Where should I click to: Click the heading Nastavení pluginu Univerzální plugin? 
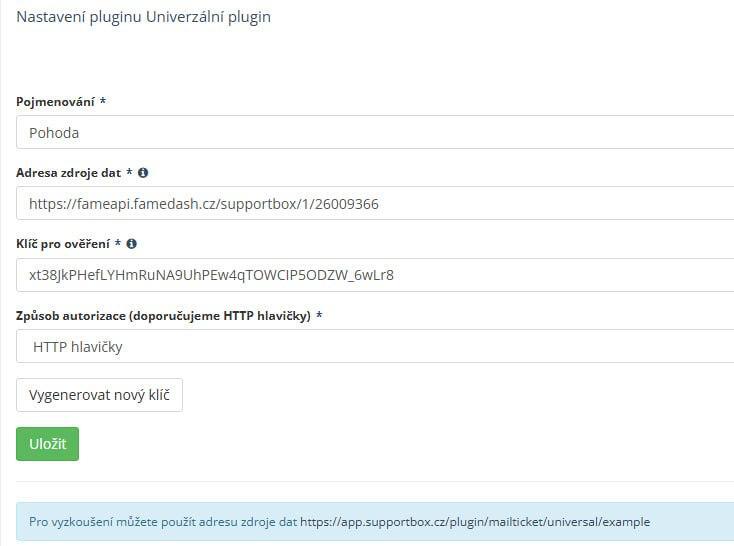click(143, 17)
